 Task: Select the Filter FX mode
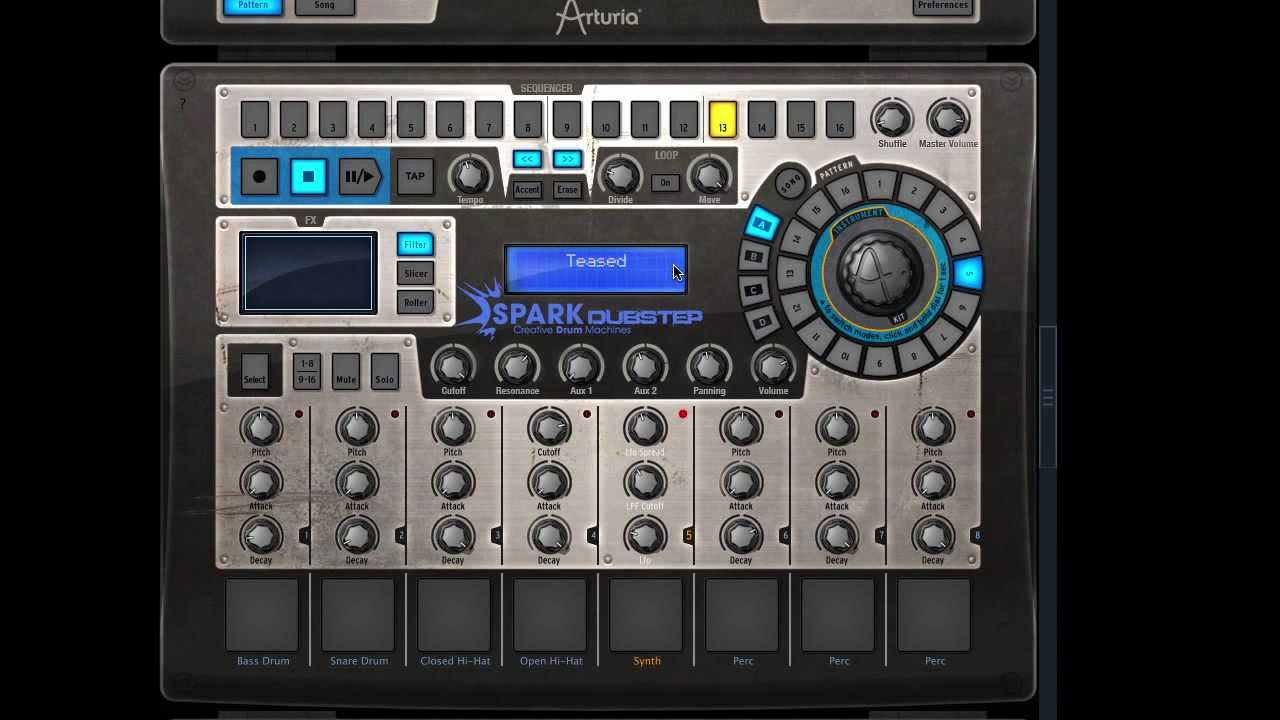click(x=415, y=245)
